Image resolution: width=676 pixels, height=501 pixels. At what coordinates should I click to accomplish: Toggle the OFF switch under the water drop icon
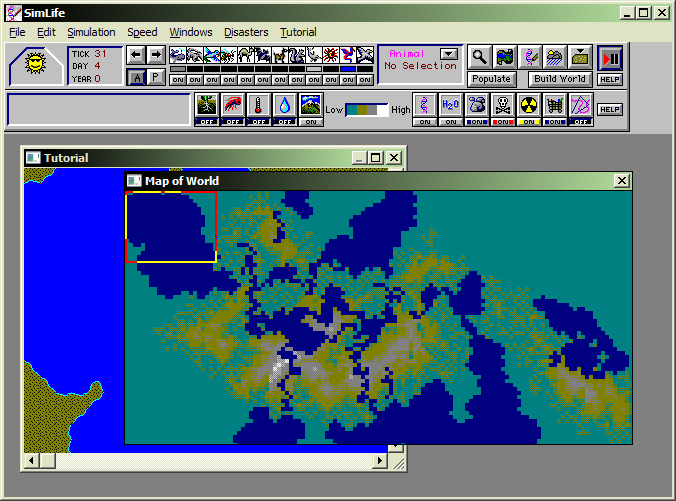point(285,122)
